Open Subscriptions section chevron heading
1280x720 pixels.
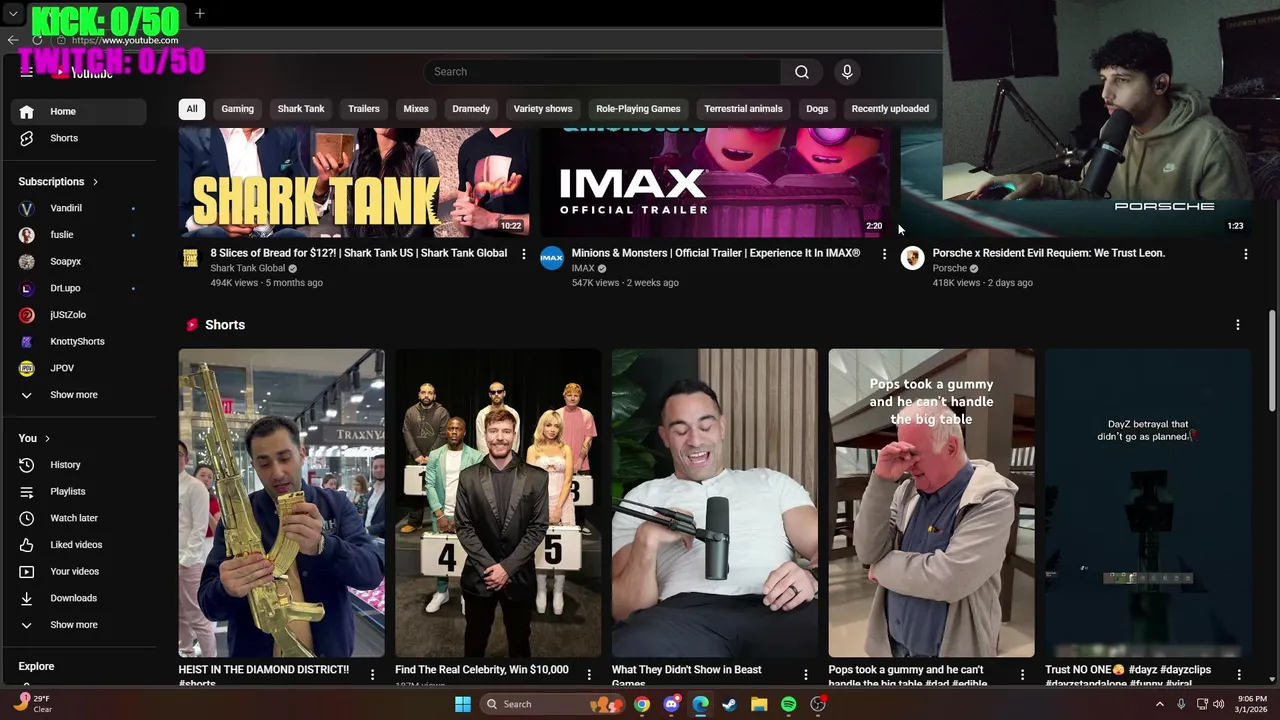tap(58, 182)
